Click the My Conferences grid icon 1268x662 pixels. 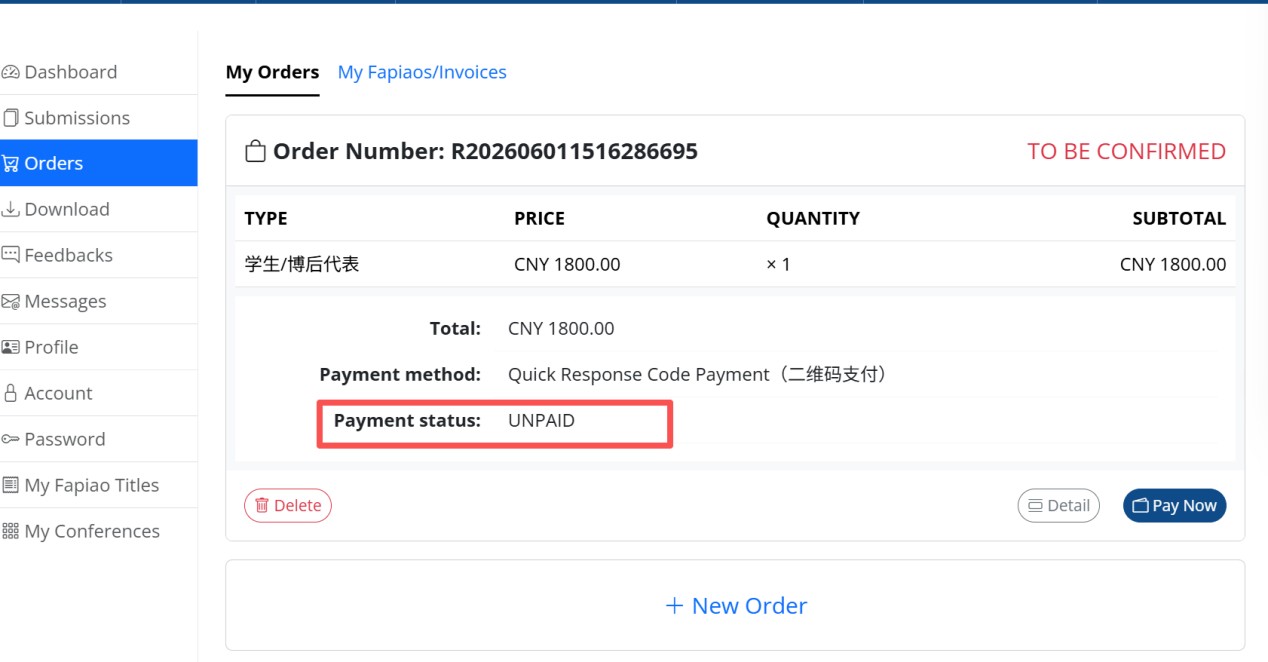coord(11,531)
